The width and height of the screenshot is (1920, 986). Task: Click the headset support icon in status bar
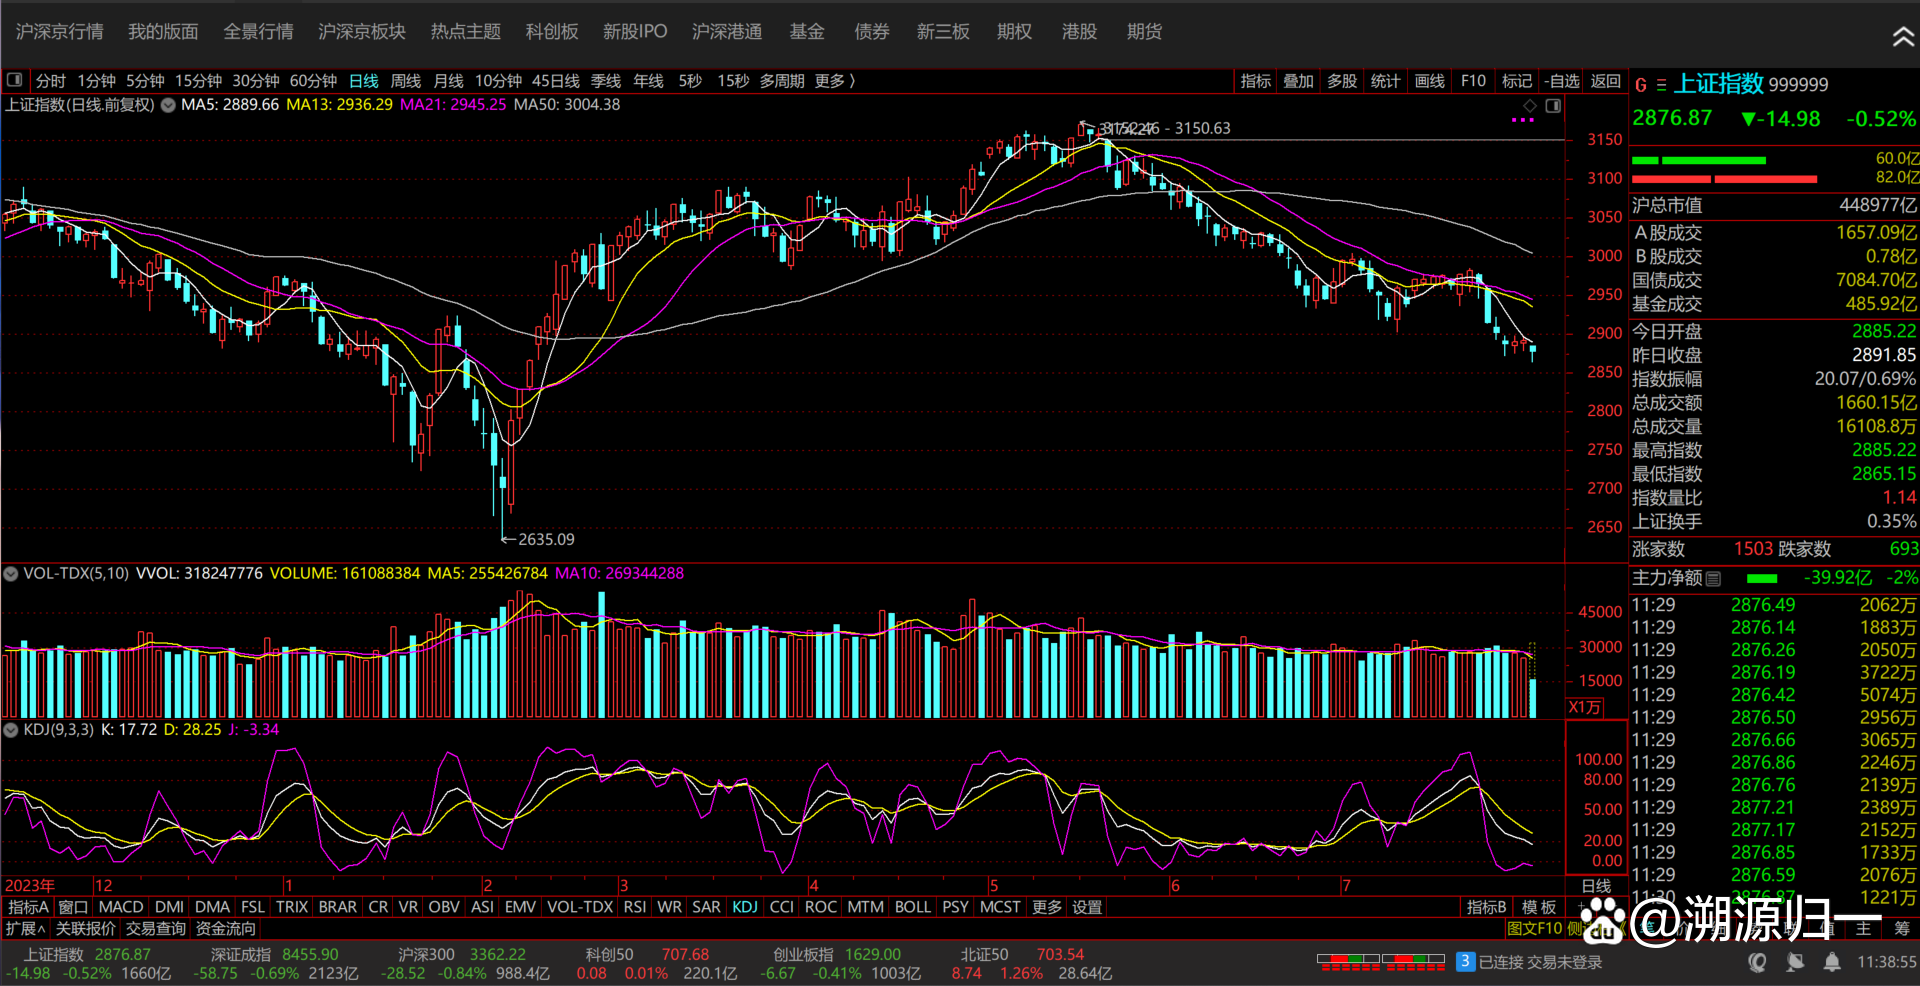point(1757,962)
